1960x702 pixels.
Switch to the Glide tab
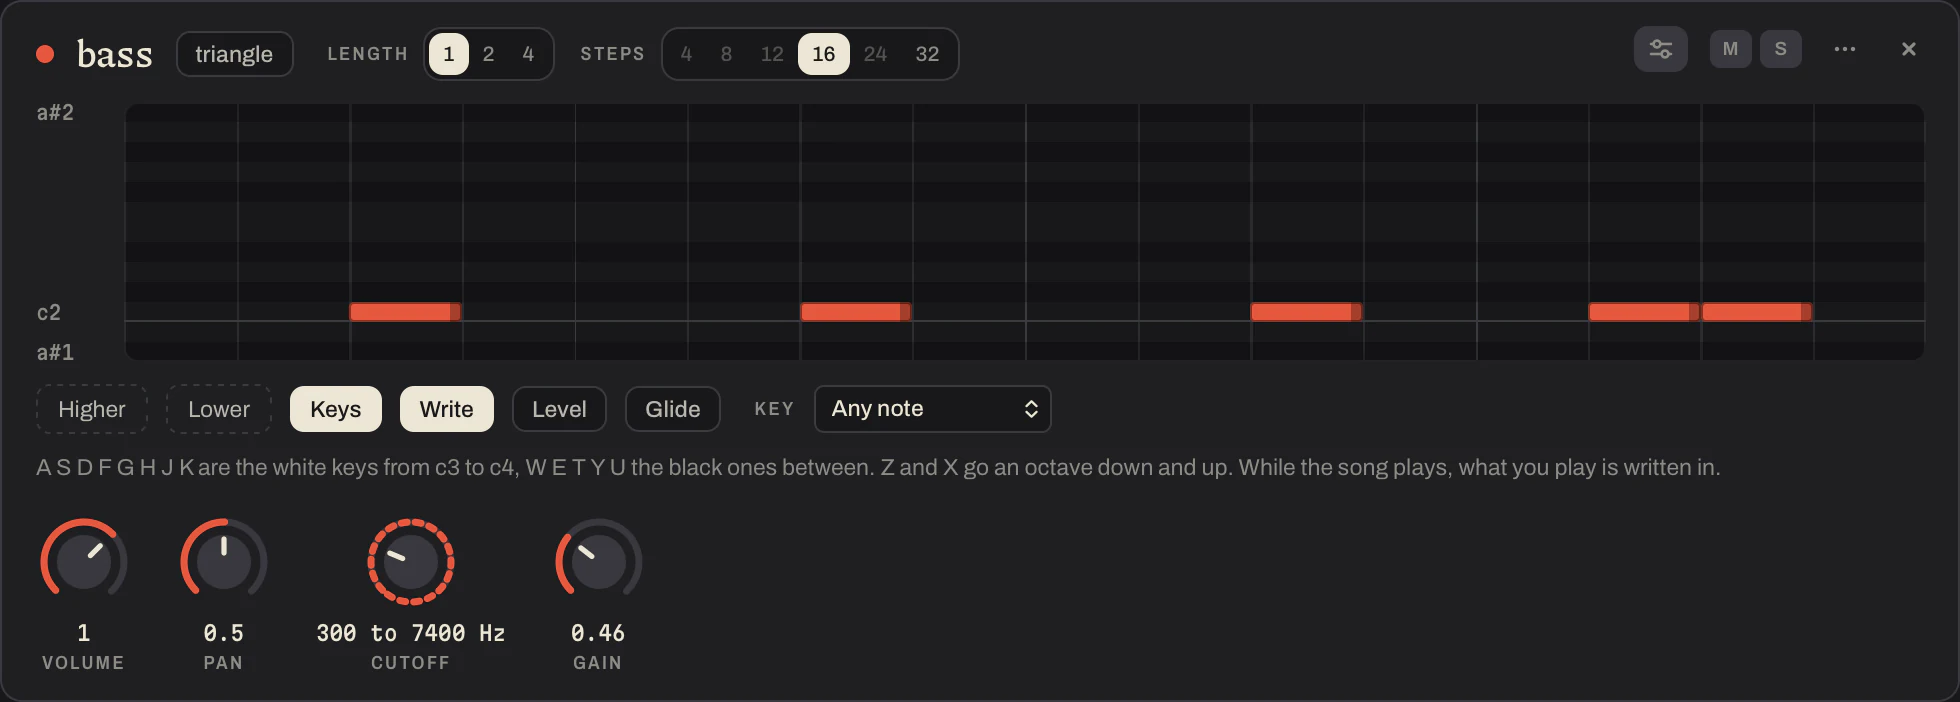coord(672,409)
